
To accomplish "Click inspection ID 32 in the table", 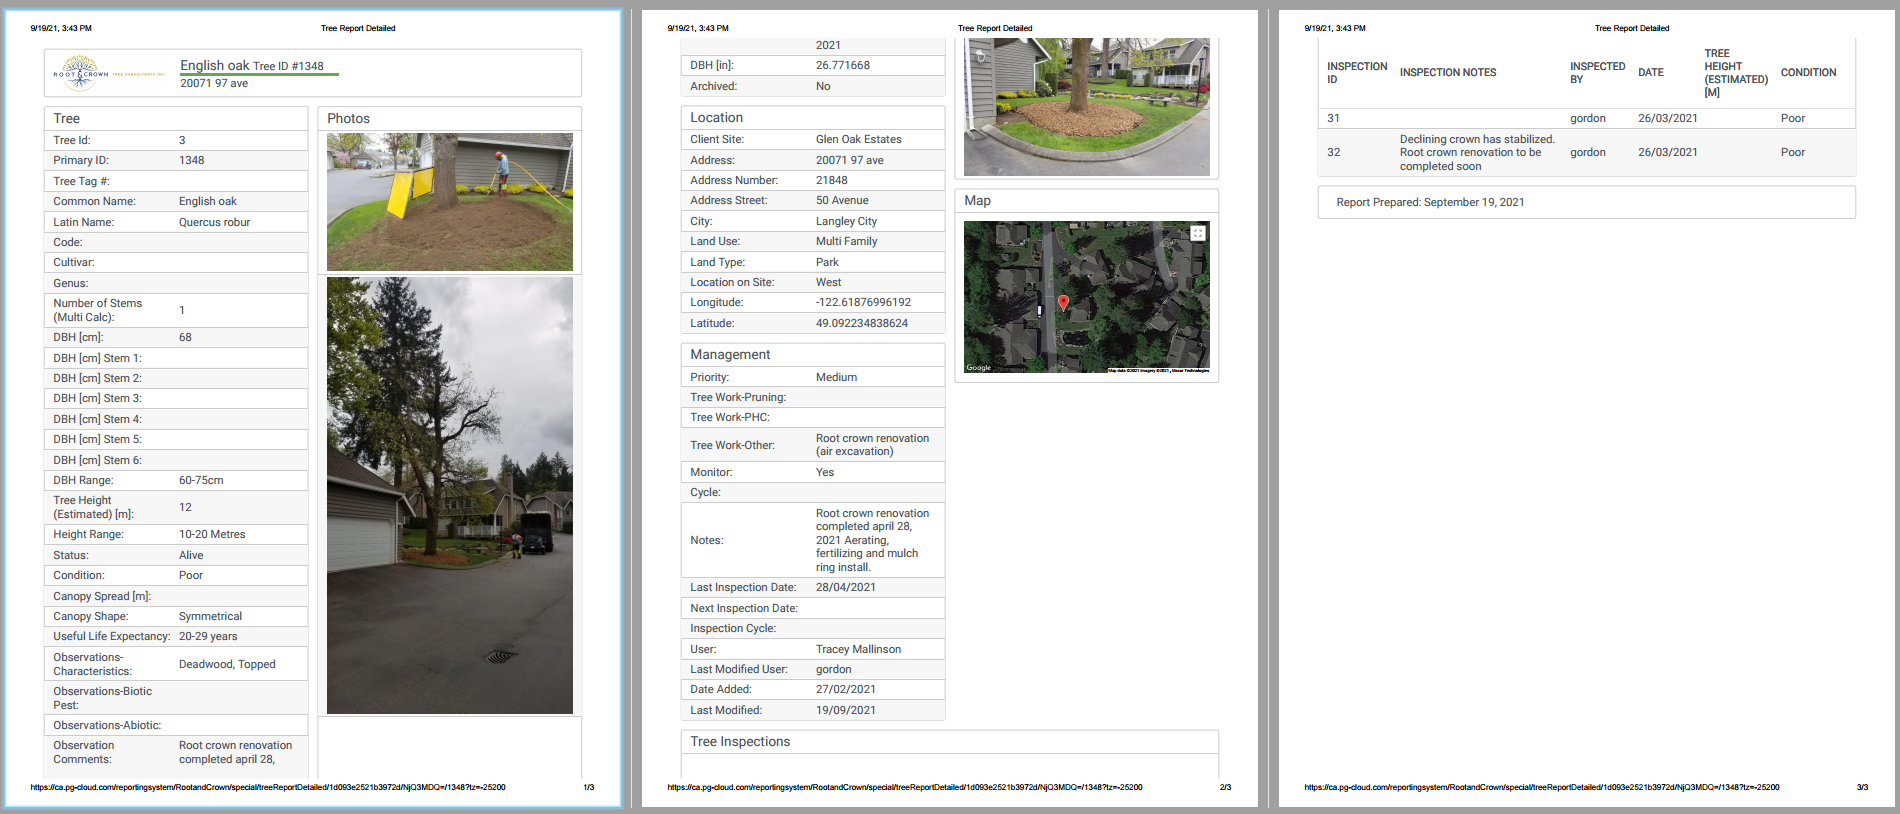I will click(1333, 152).
